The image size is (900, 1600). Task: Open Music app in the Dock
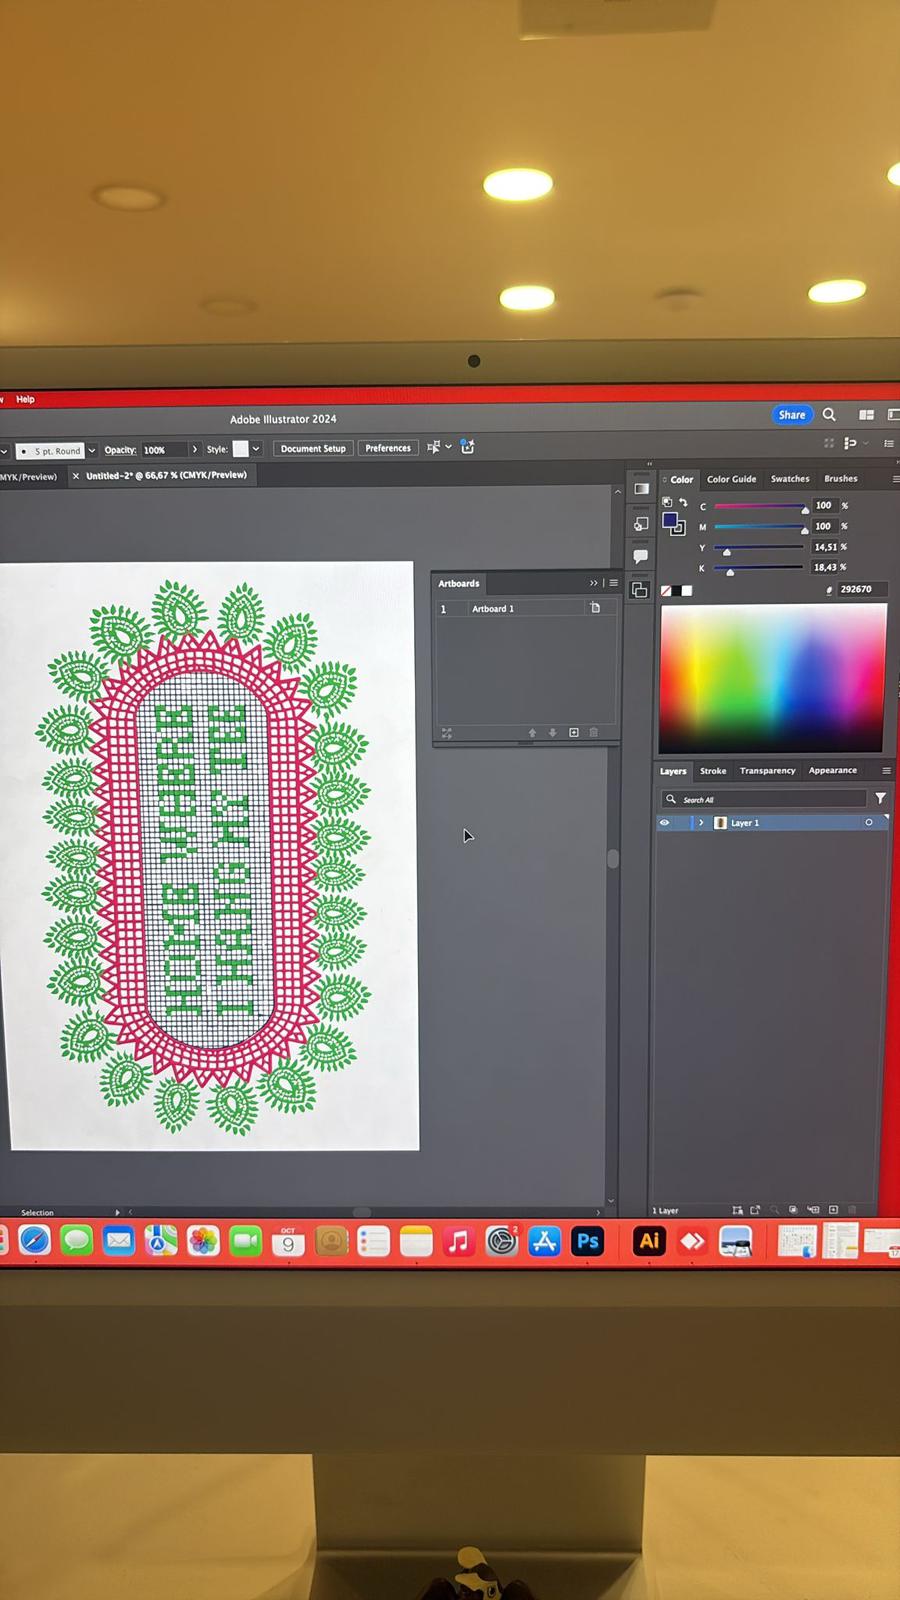click(458, 1242)
